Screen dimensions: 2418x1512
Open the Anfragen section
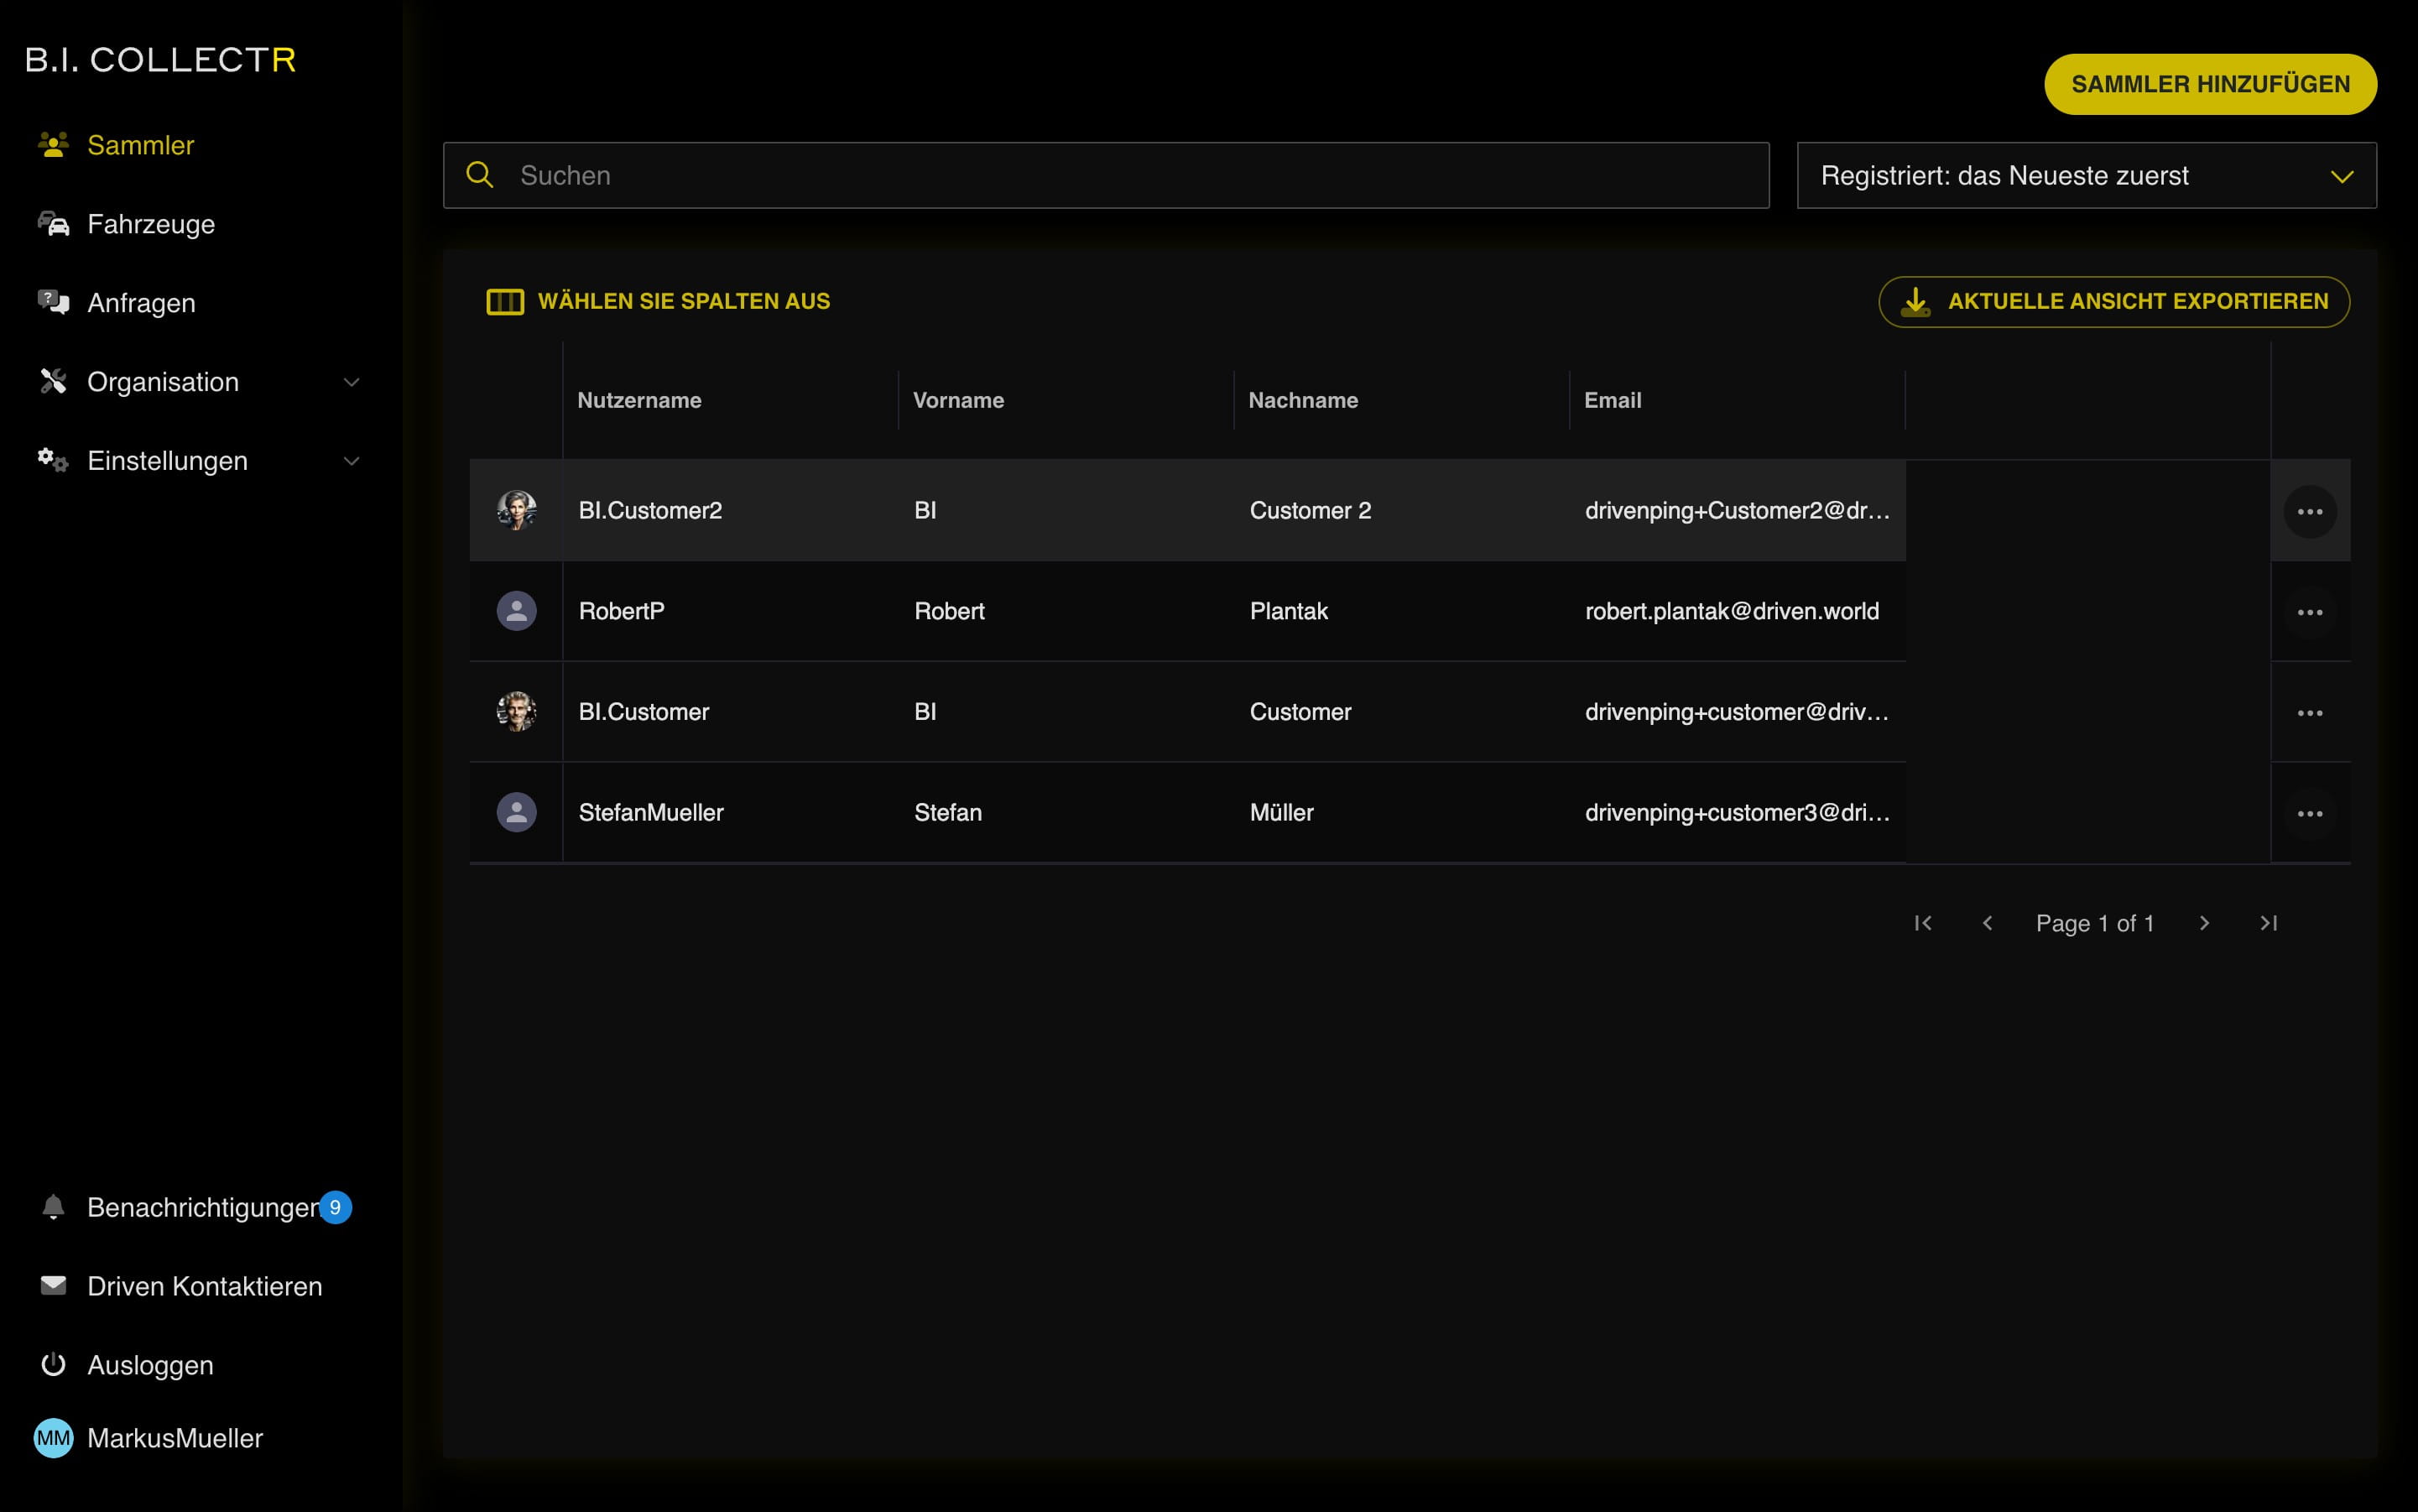pyautogui.click(x=140, y=303)
